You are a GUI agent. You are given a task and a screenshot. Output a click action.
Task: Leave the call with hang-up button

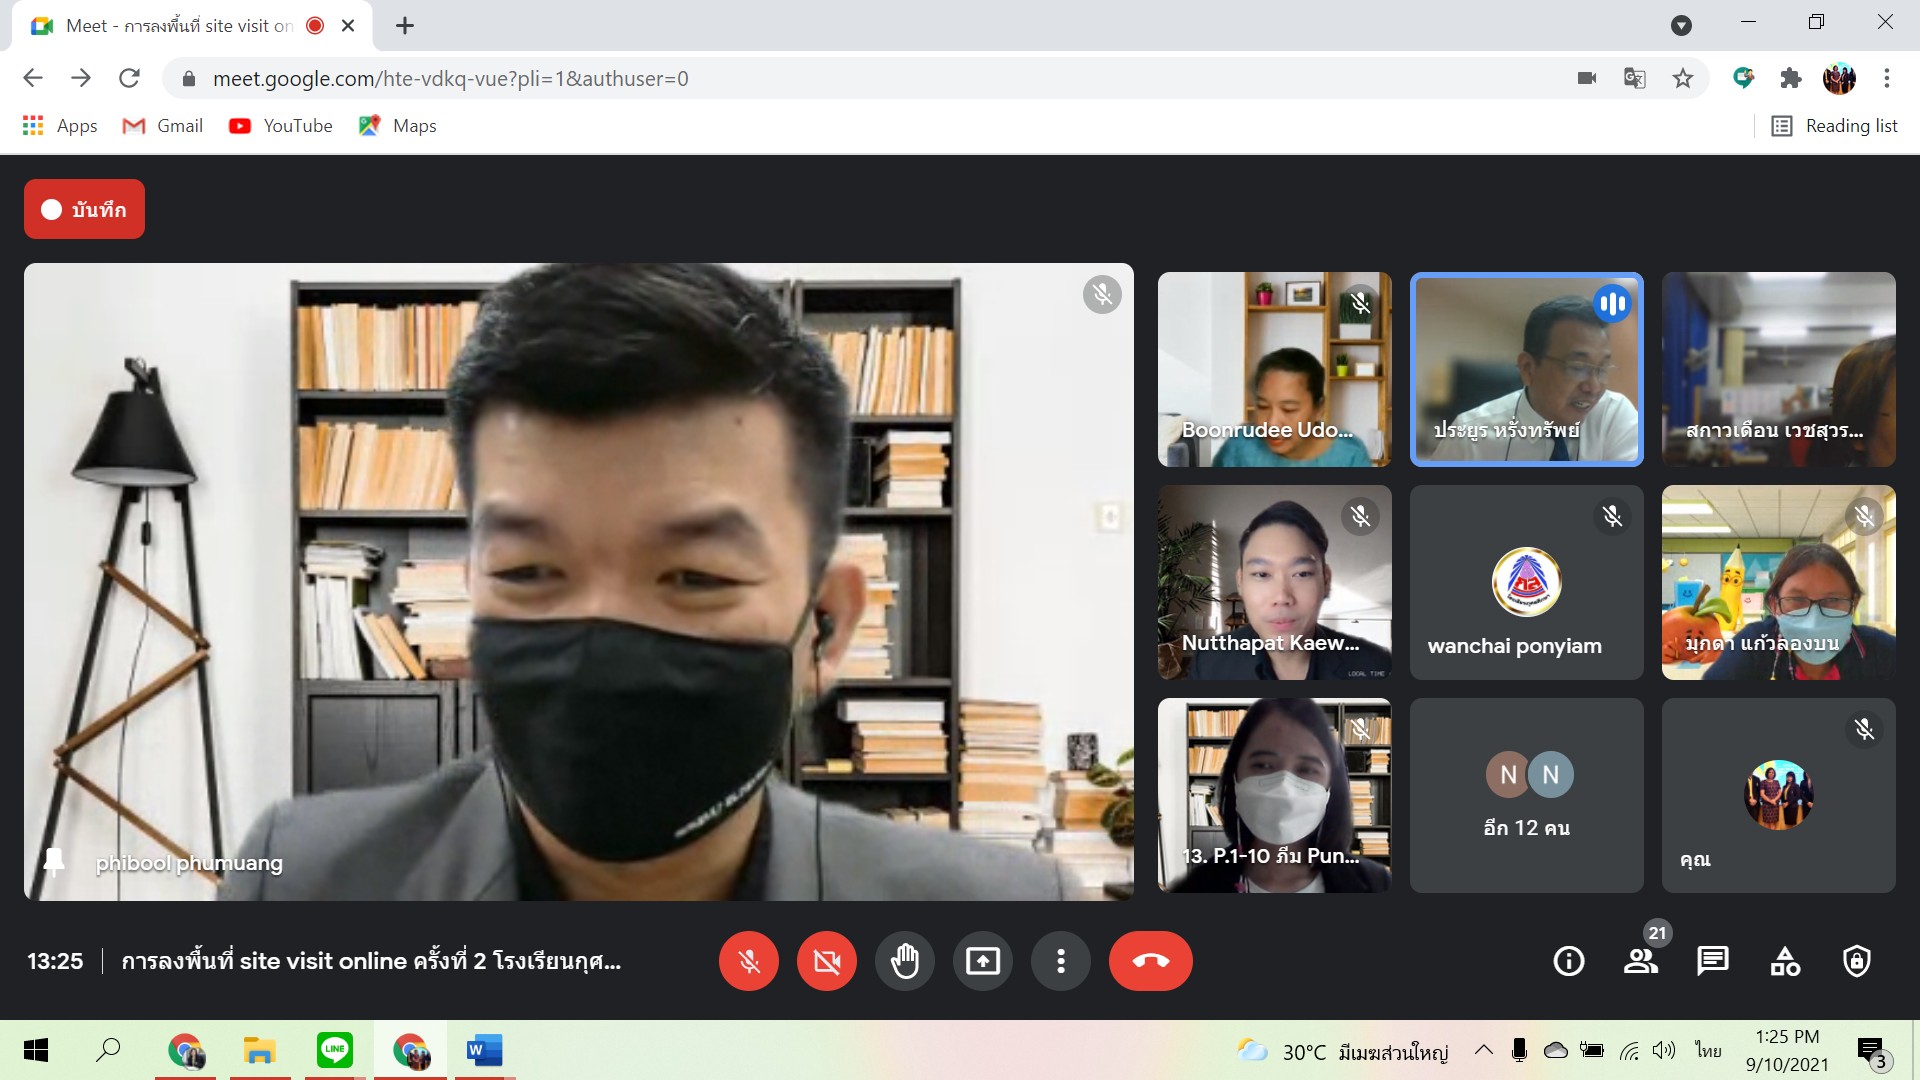pyautogui.click(x=1150, y=961)
